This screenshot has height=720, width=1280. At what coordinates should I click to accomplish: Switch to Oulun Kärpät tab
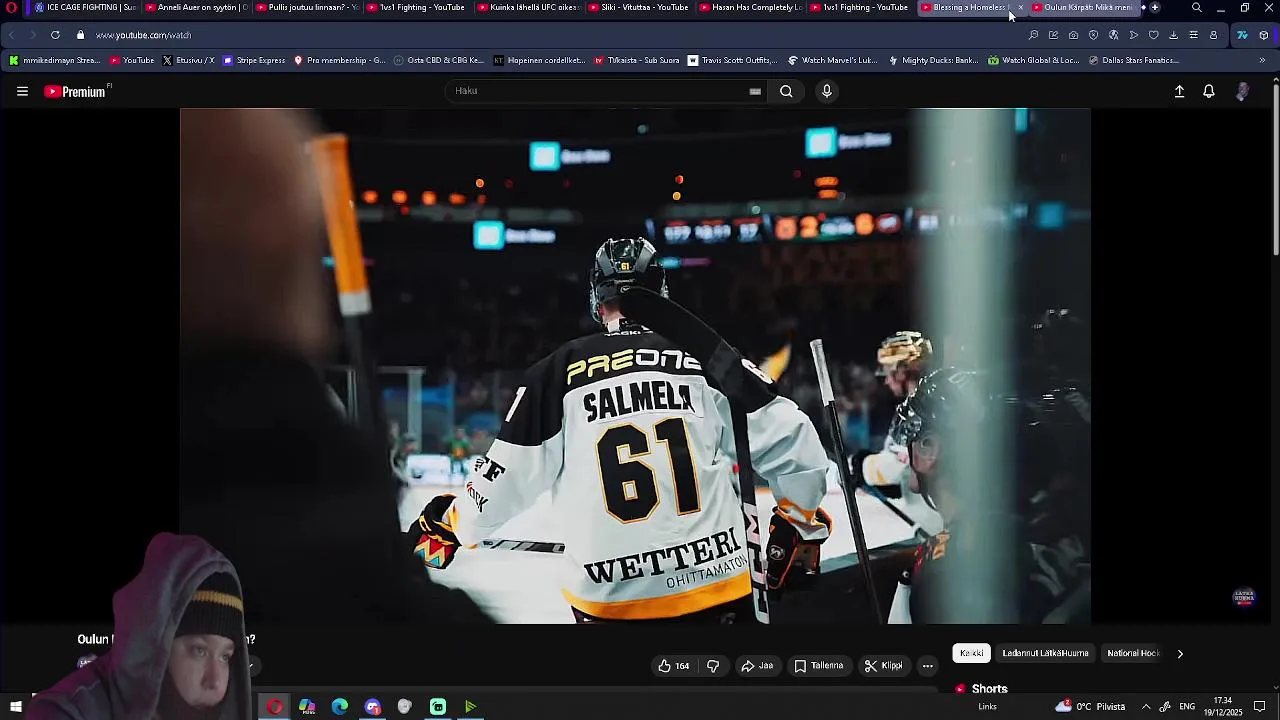(1085, 7)
